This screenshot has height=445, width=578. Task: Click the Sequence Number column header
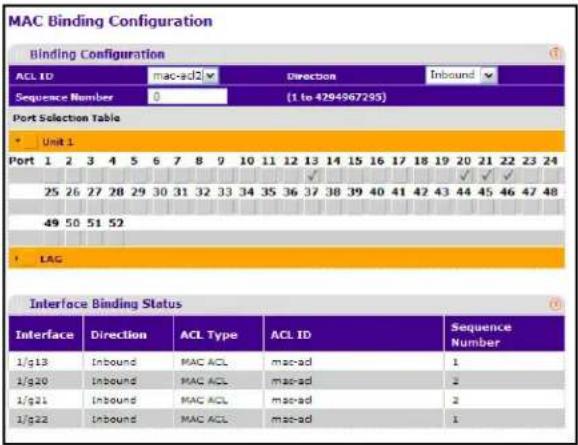click(x=504, y=334)
